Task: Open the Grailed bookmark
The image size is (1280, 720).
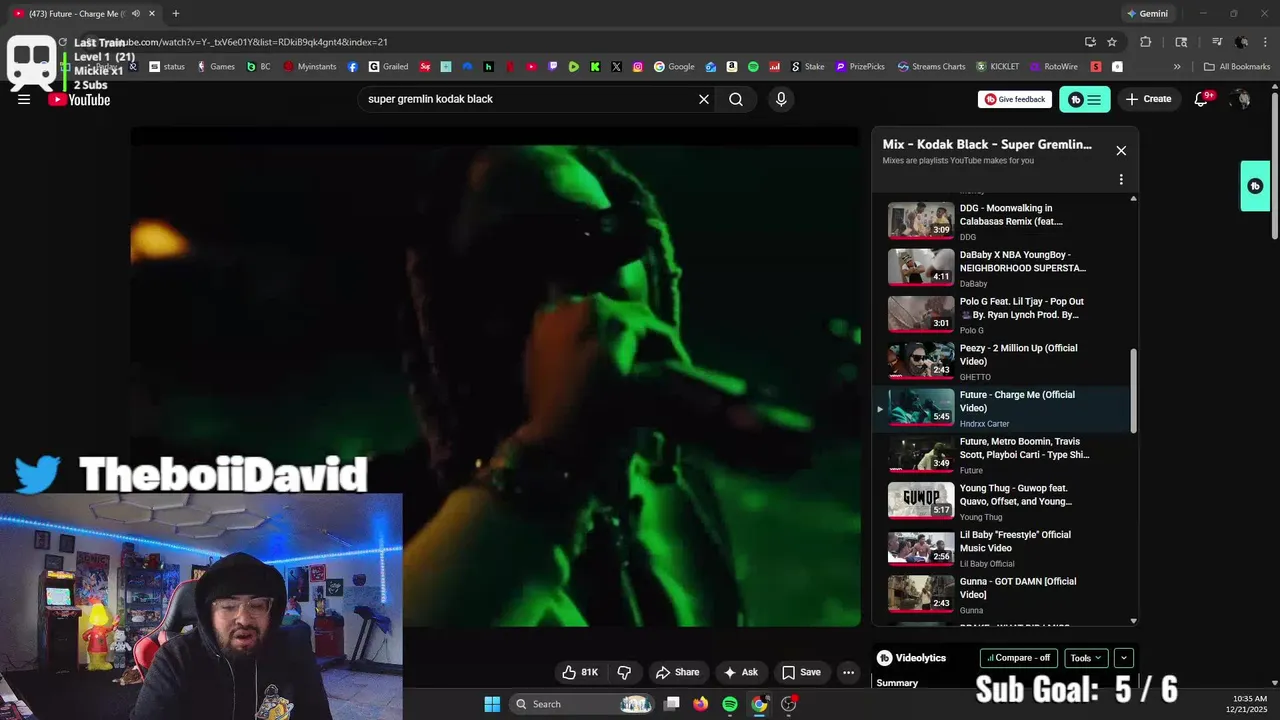Action: pyautogui.click(x=388, y=67)
